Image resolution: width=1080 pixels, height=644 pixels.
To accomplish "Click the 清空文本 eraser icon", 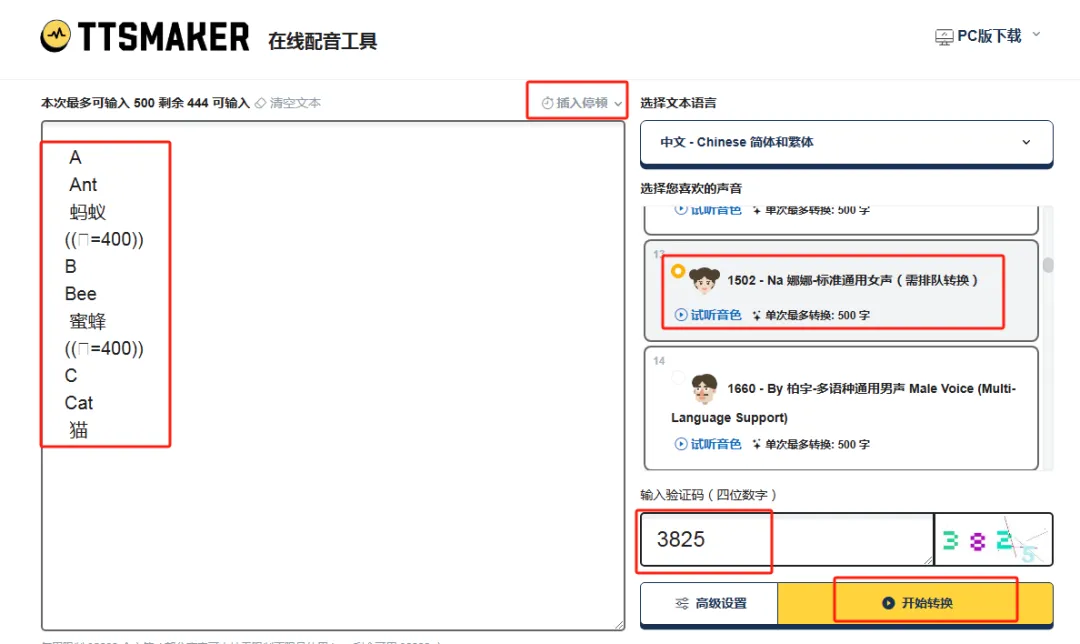I will (260, 103).
